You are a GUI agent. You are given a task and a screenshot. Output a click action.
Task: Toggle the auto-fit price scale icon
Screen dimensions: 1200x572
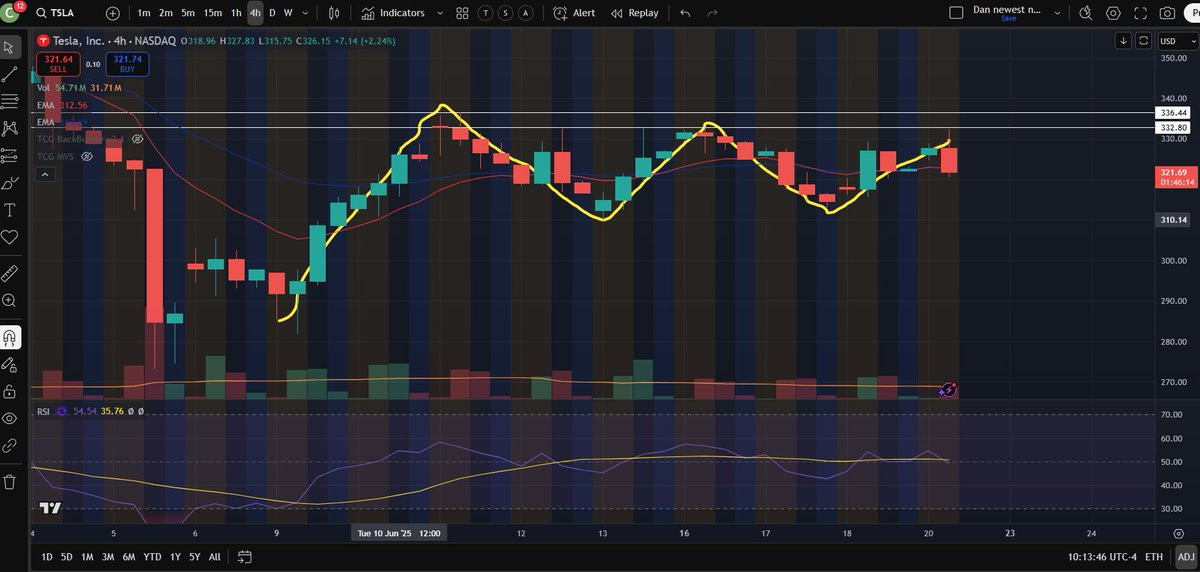[x=1142, y=41]
